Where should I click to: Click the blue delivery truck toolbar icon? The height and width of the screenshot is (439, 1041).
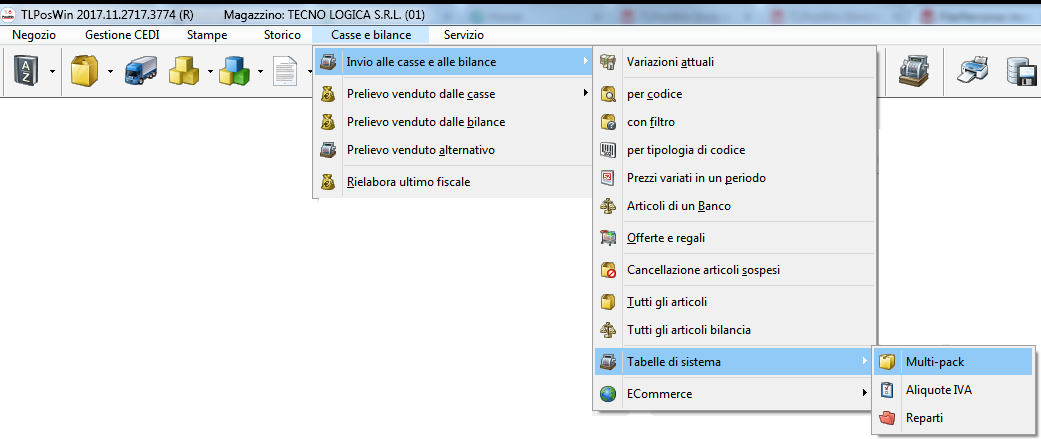pyautogui.click(x=141, y=72)
